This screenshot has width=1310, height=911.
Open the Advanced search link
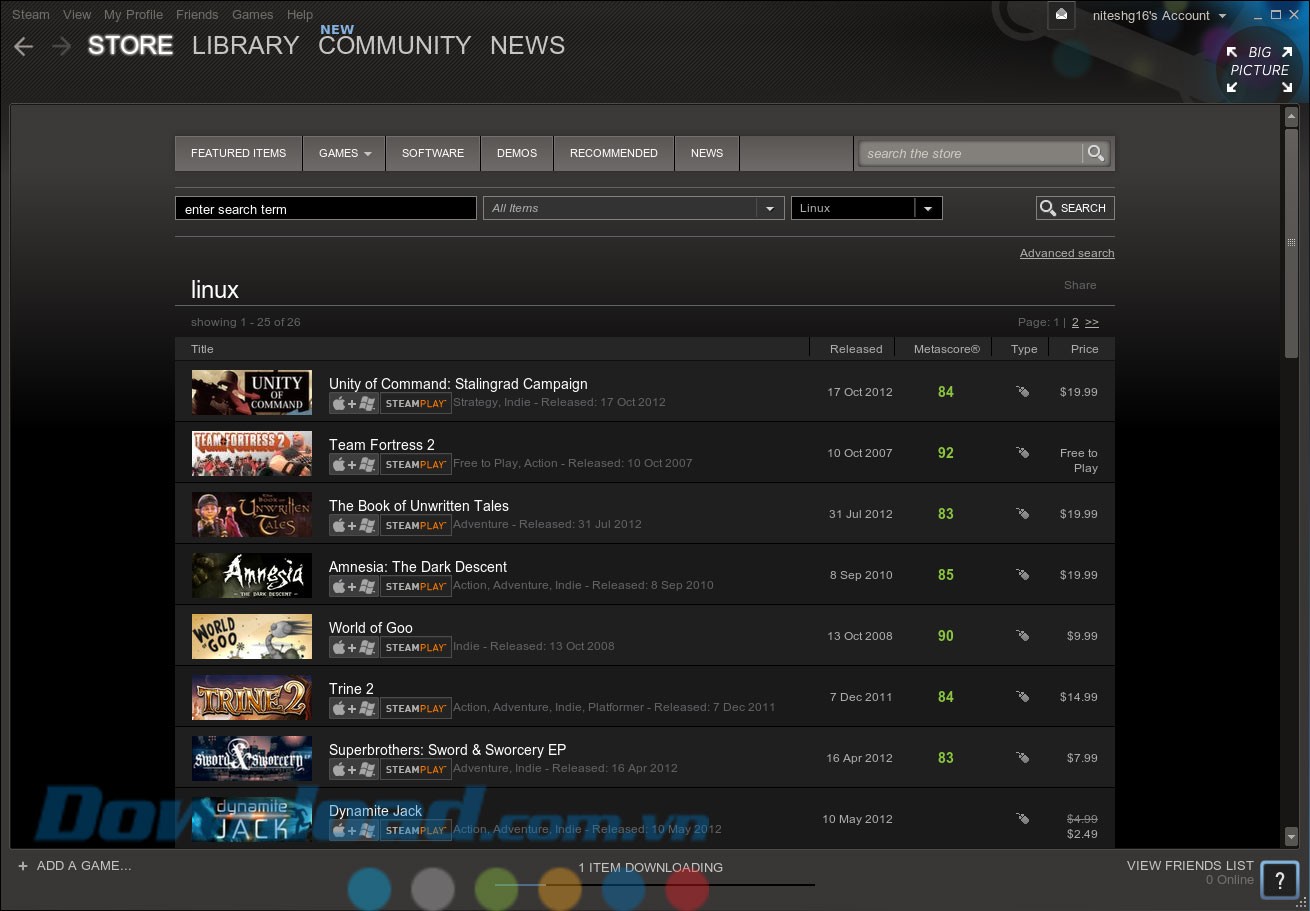tap(1066, 253)
